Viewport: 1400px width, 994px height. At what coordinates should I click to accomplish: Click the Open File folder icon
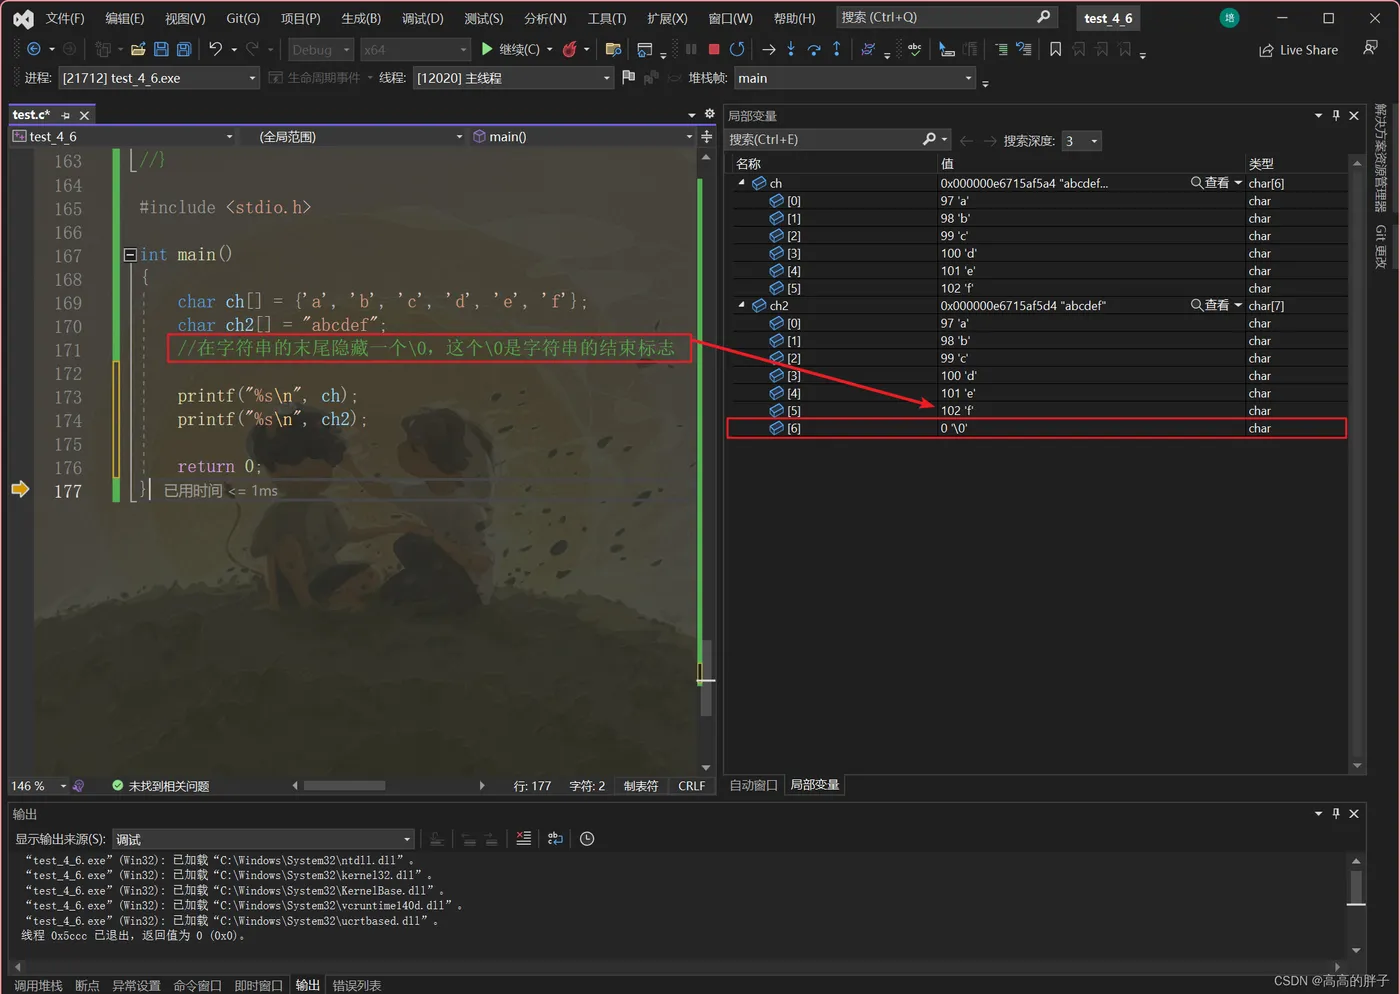138,49
